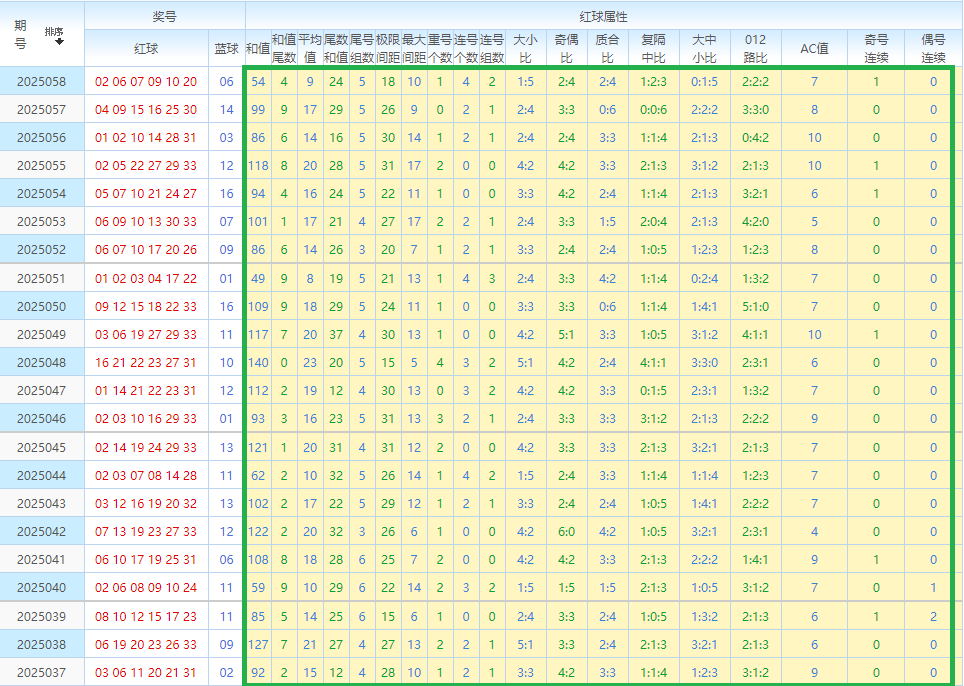Image resolution: width=964 pixels, height=686 pixels.
Task: Click 和值 value 140 in row 2025048
Action: tap(258, 363)
